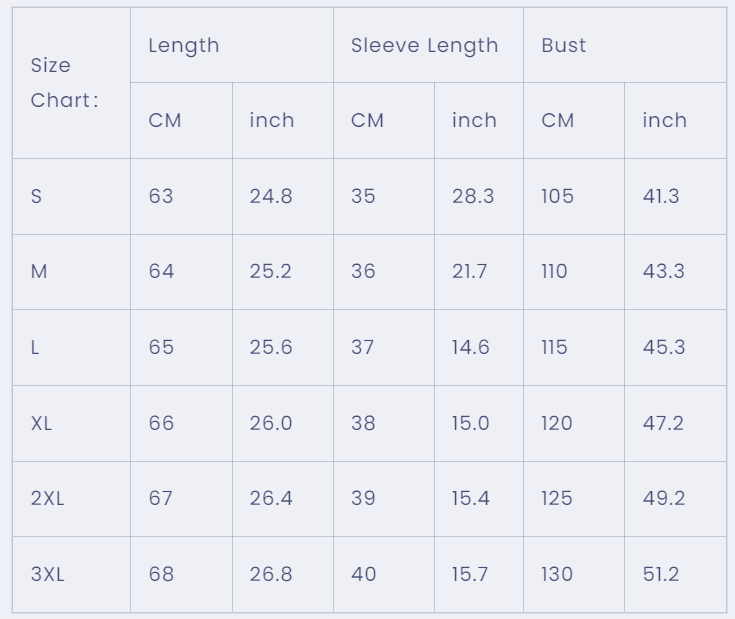Click the S size row label
Image resolution: width=735 pixels, height=619 pixels.
(x=71, y=196)
